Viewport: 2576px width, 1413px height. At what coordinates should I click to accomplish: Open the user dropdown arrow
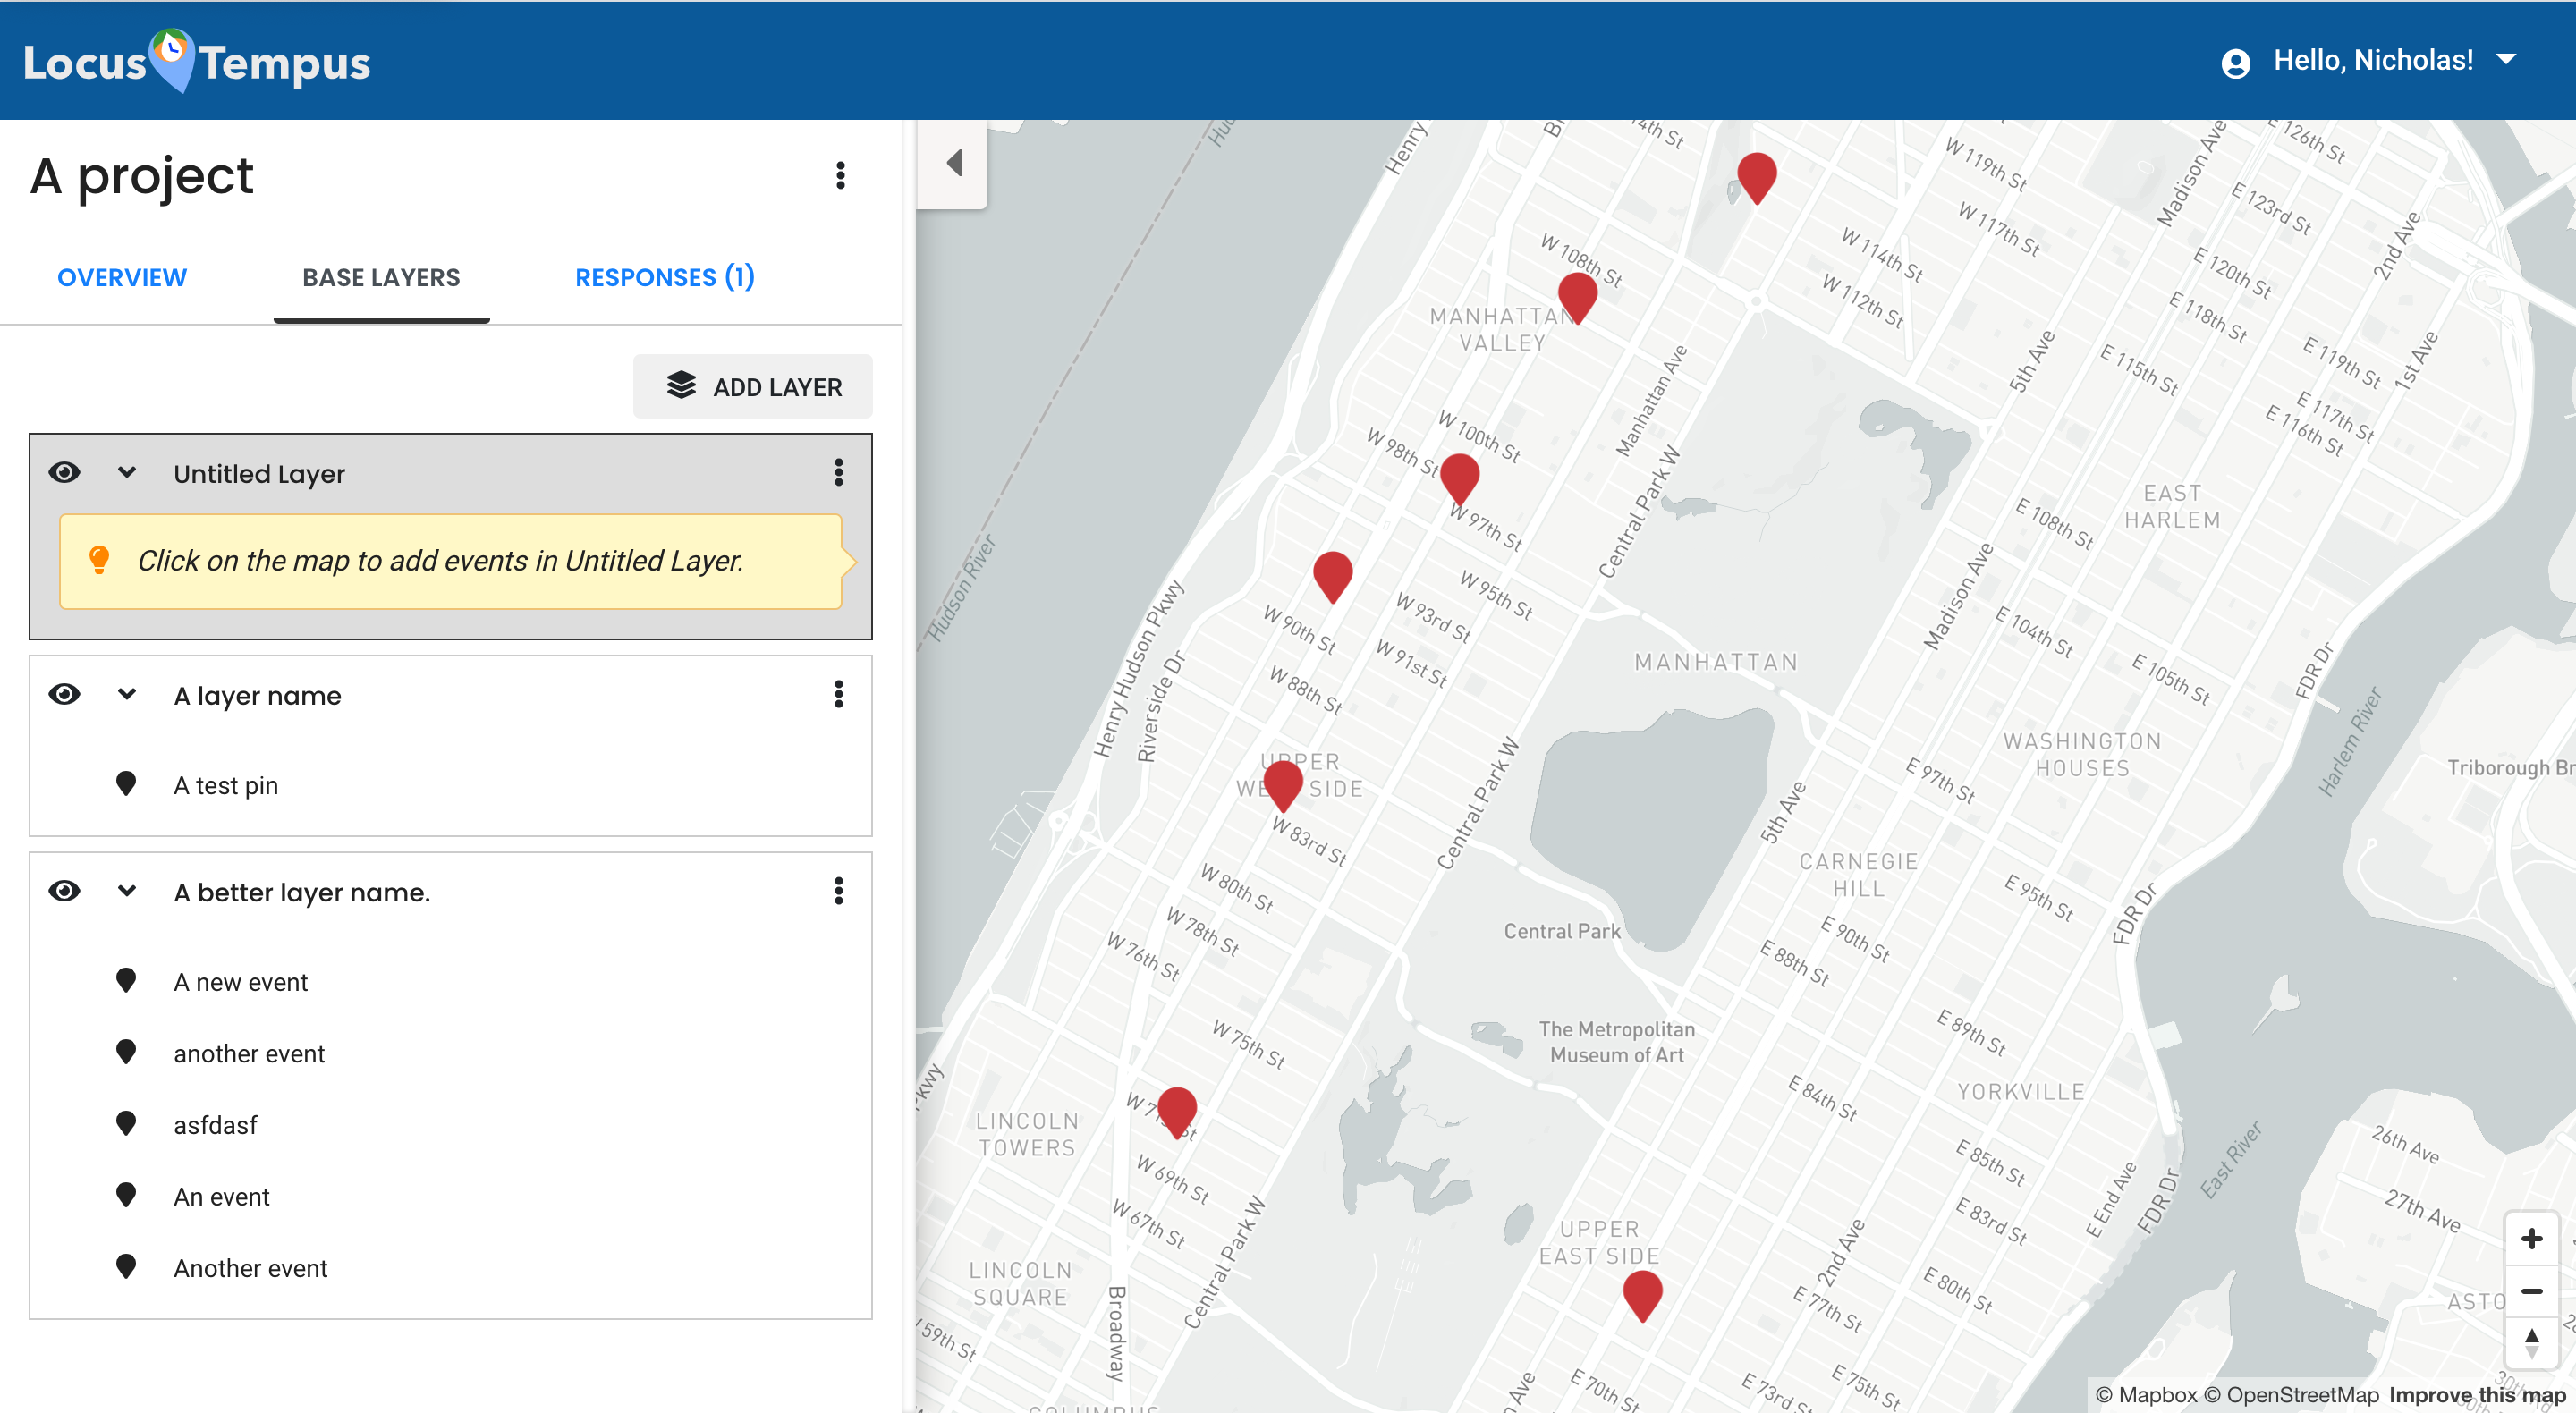(2505, 60)
